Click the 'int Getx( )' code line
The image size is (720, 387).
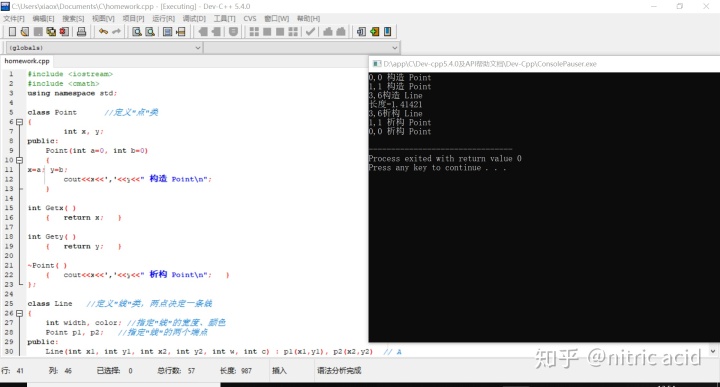click(x=52, y=208)
